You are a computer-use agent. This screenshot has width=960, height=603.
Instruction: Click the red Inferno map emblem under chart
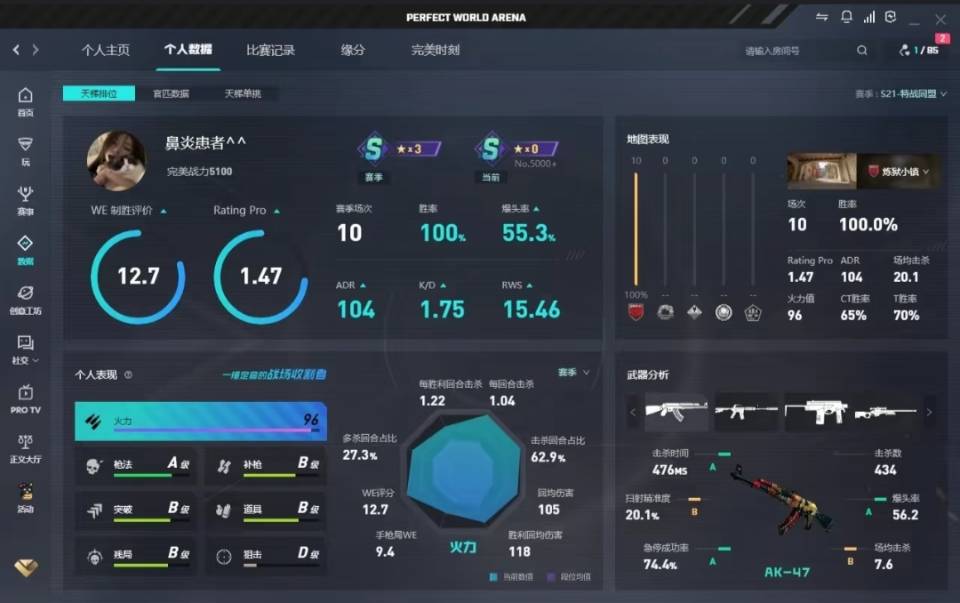coord(636,312)
